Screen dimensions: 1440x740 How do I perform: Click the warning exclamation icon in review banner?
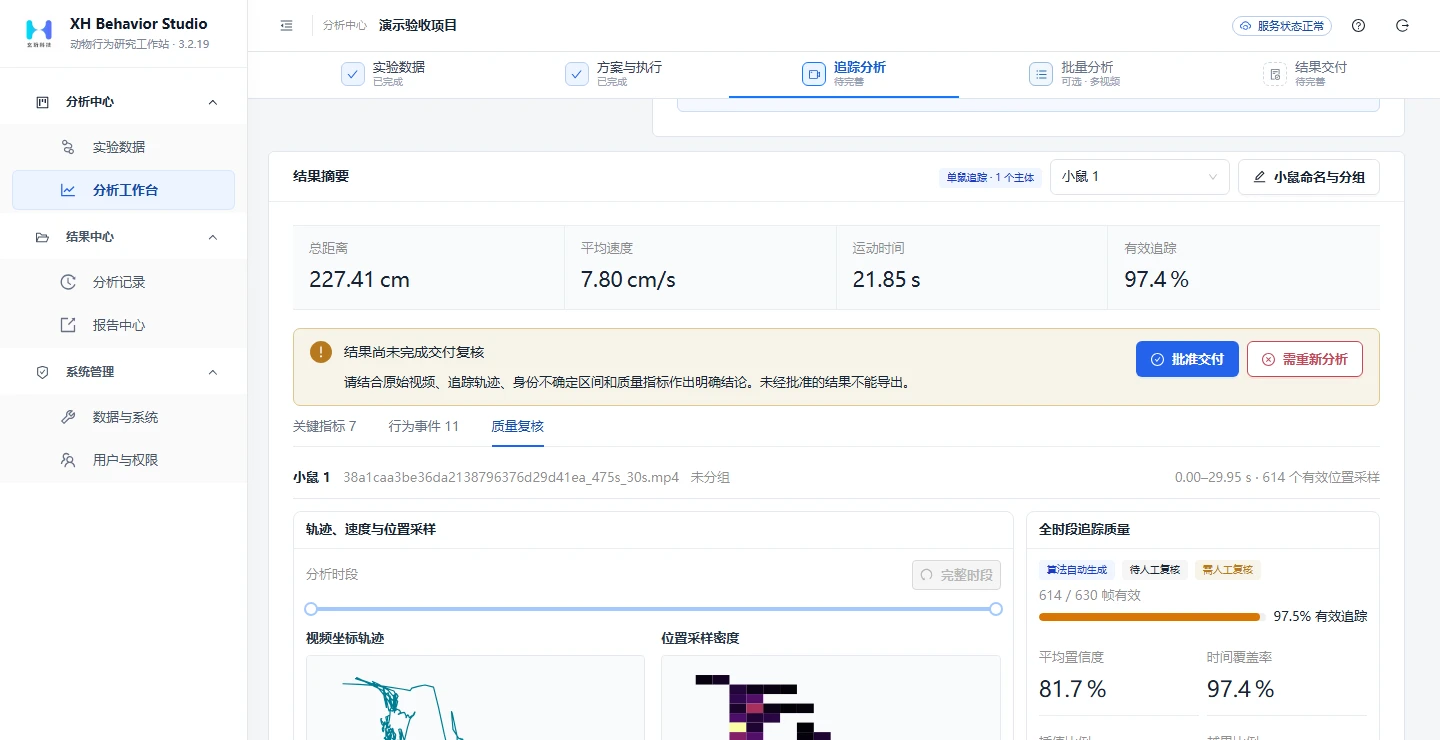[x=321, y=352]
